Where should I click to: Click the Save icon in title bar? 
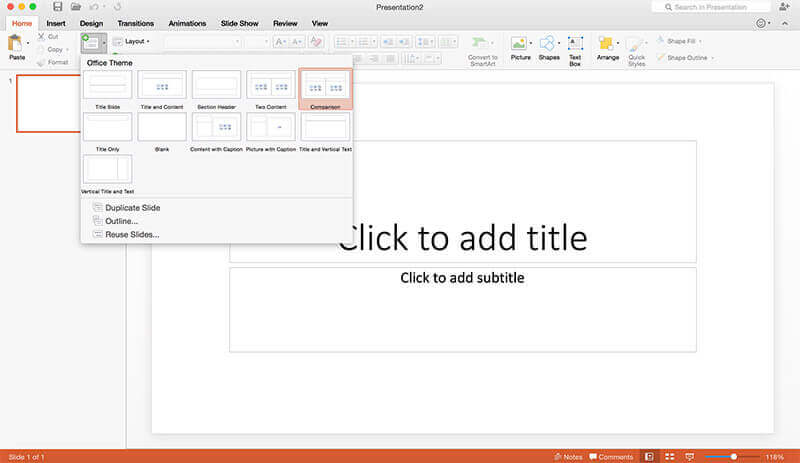click(x=58, y=7)
